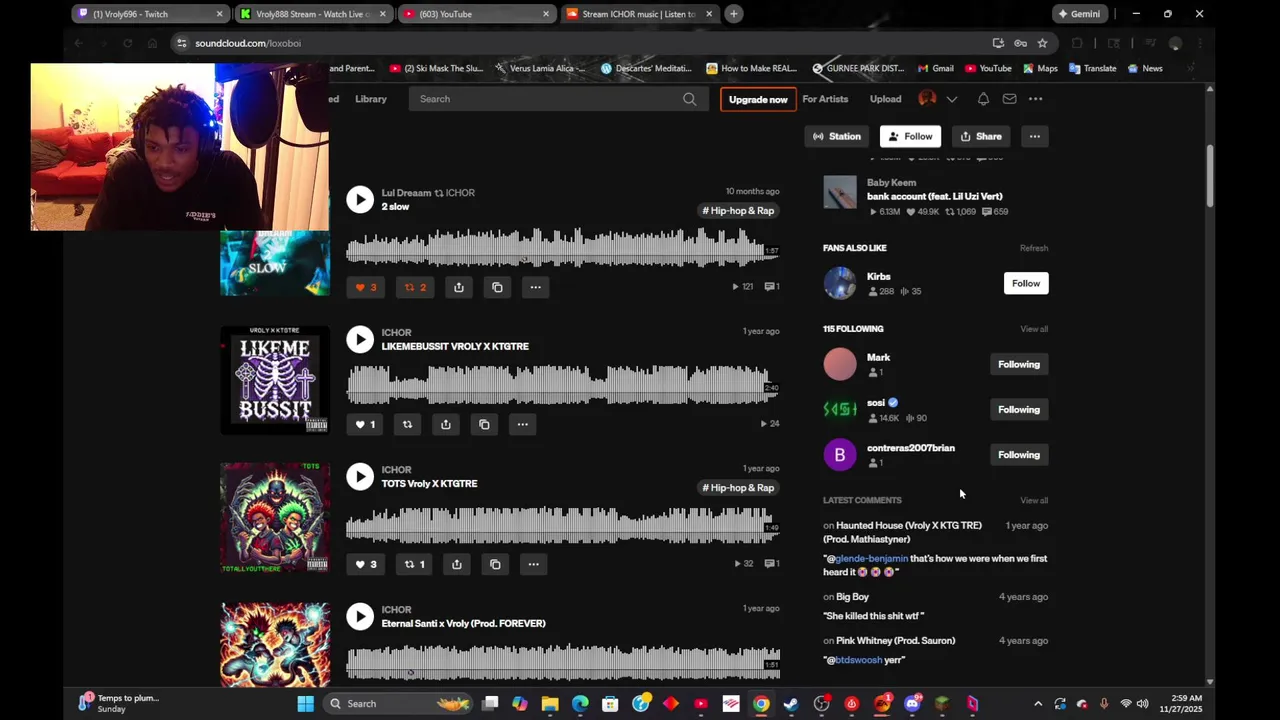Play LIKEMEBUSSIT VROLY X KTGTRE track
Image resolution: width=1280 pixels, height=720 pixels.
click(360, 339)
